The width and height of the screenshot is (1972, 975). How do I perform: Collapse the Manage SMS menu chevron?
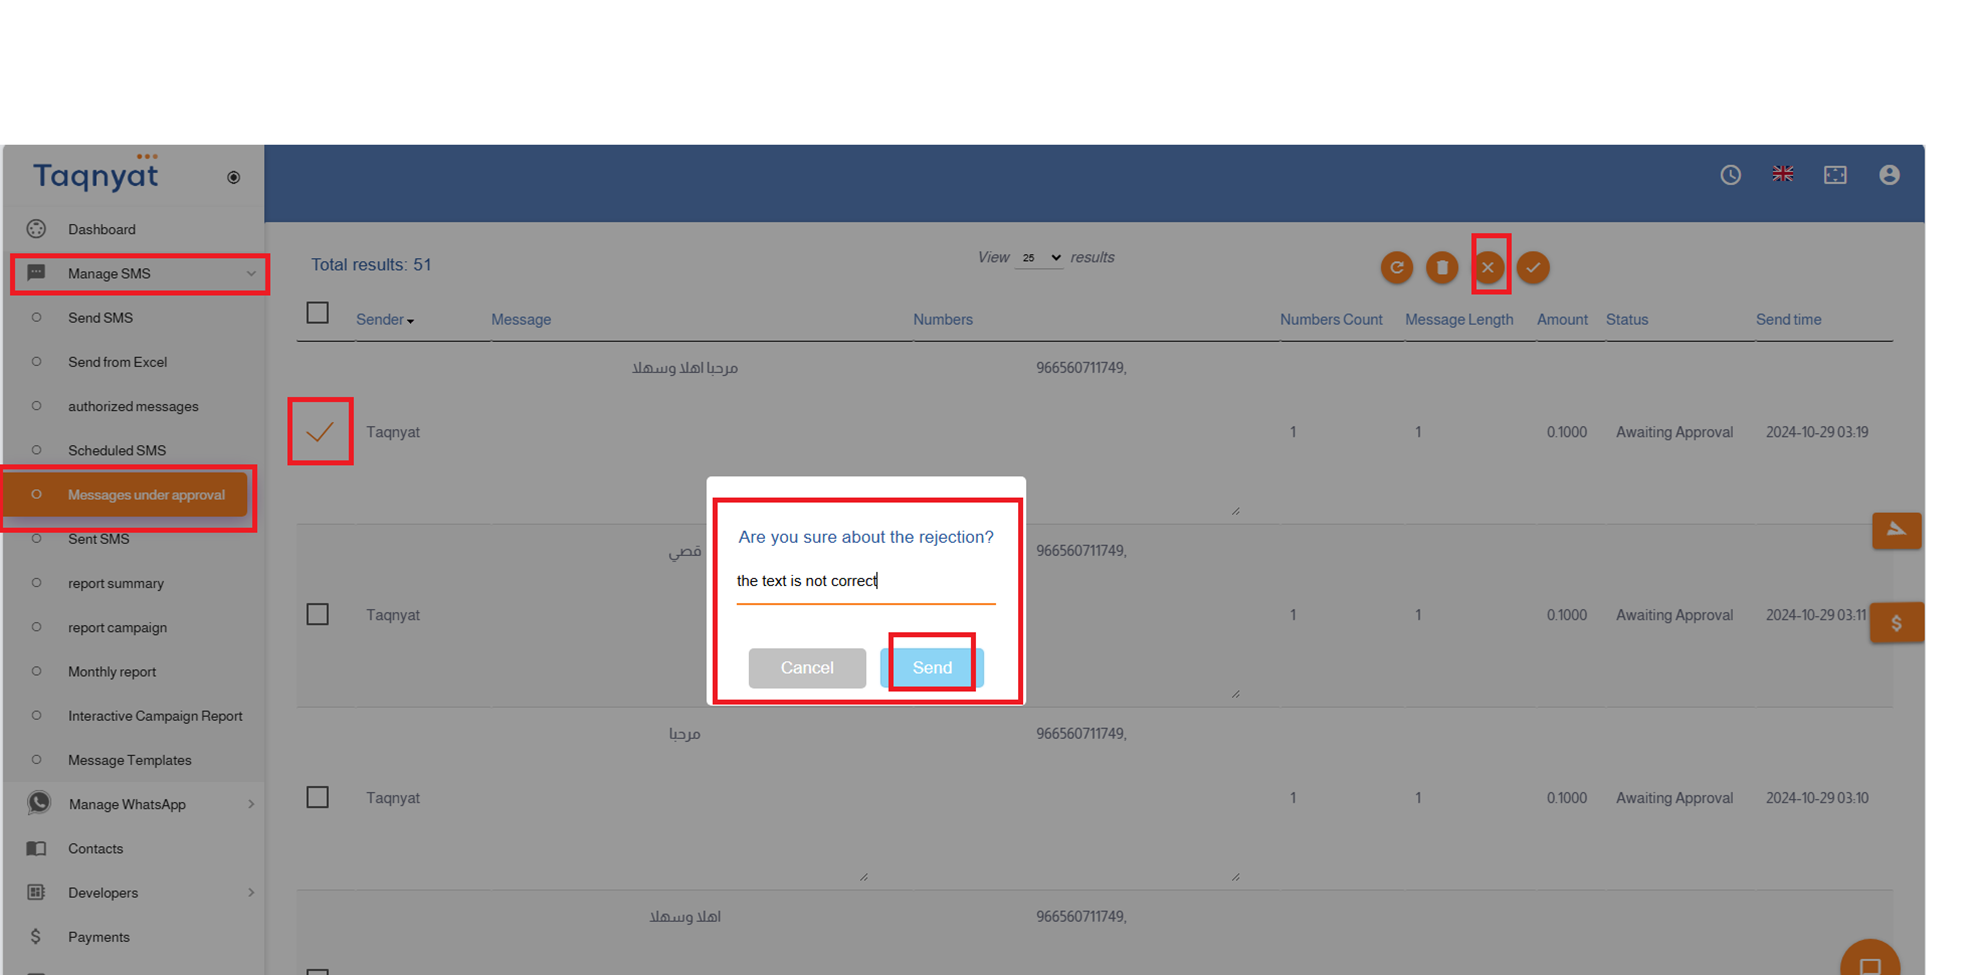[251, 273]
